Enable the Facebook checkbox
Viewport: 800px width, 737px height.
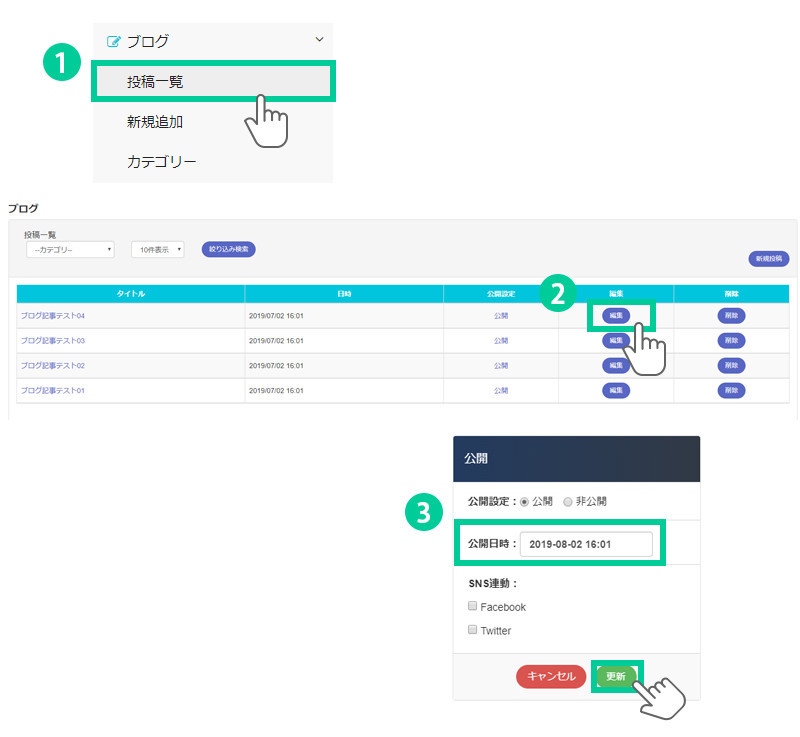472,606
